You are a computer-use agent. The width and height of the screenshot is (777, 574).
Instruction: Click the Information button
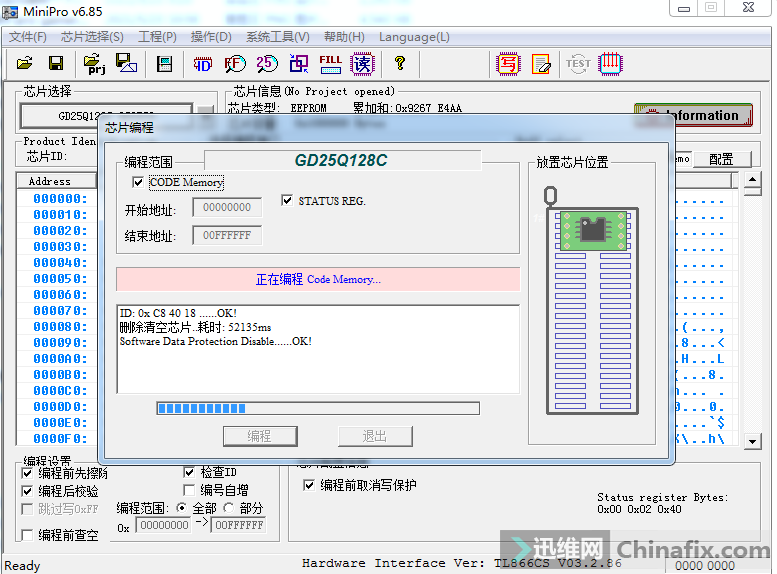[693, 115]
